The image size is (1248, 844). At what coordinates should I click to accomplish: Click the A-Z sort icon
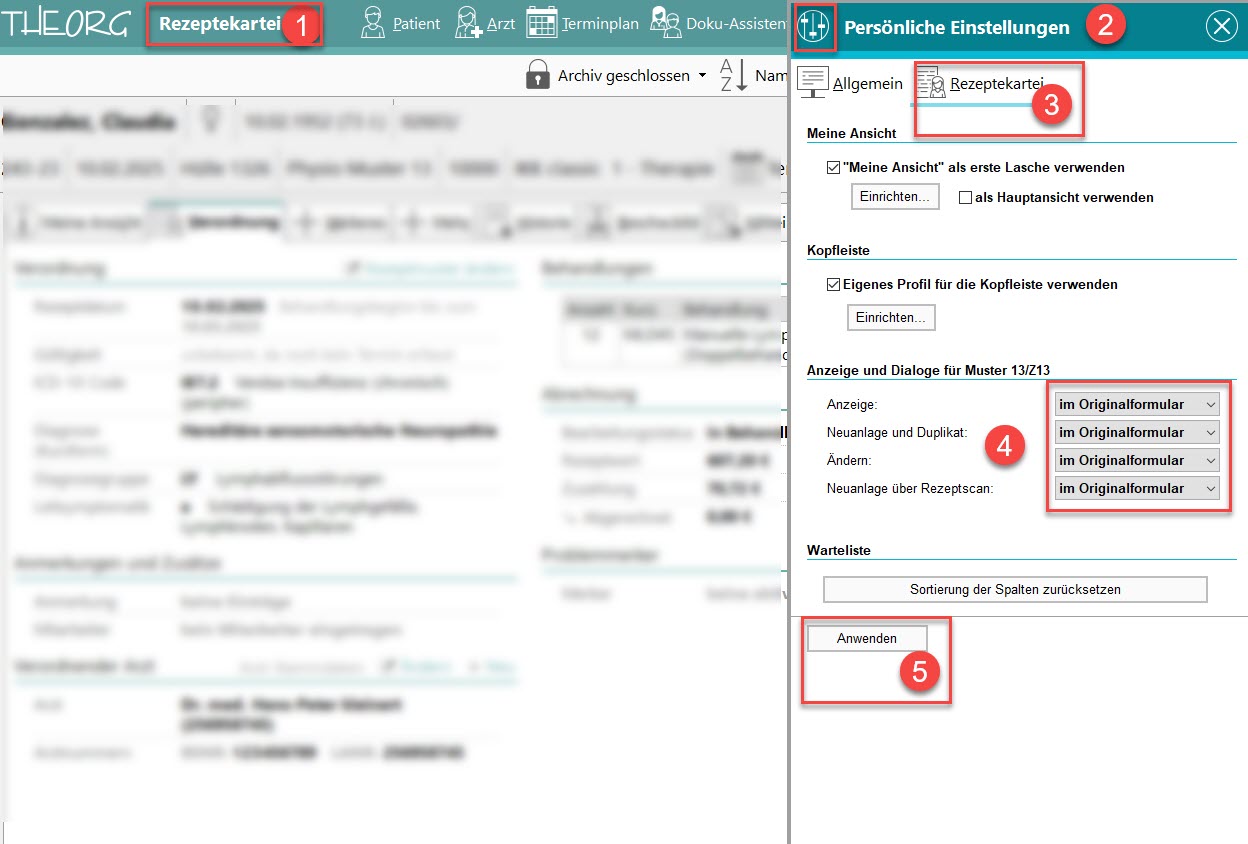click(x=733, y=75)
